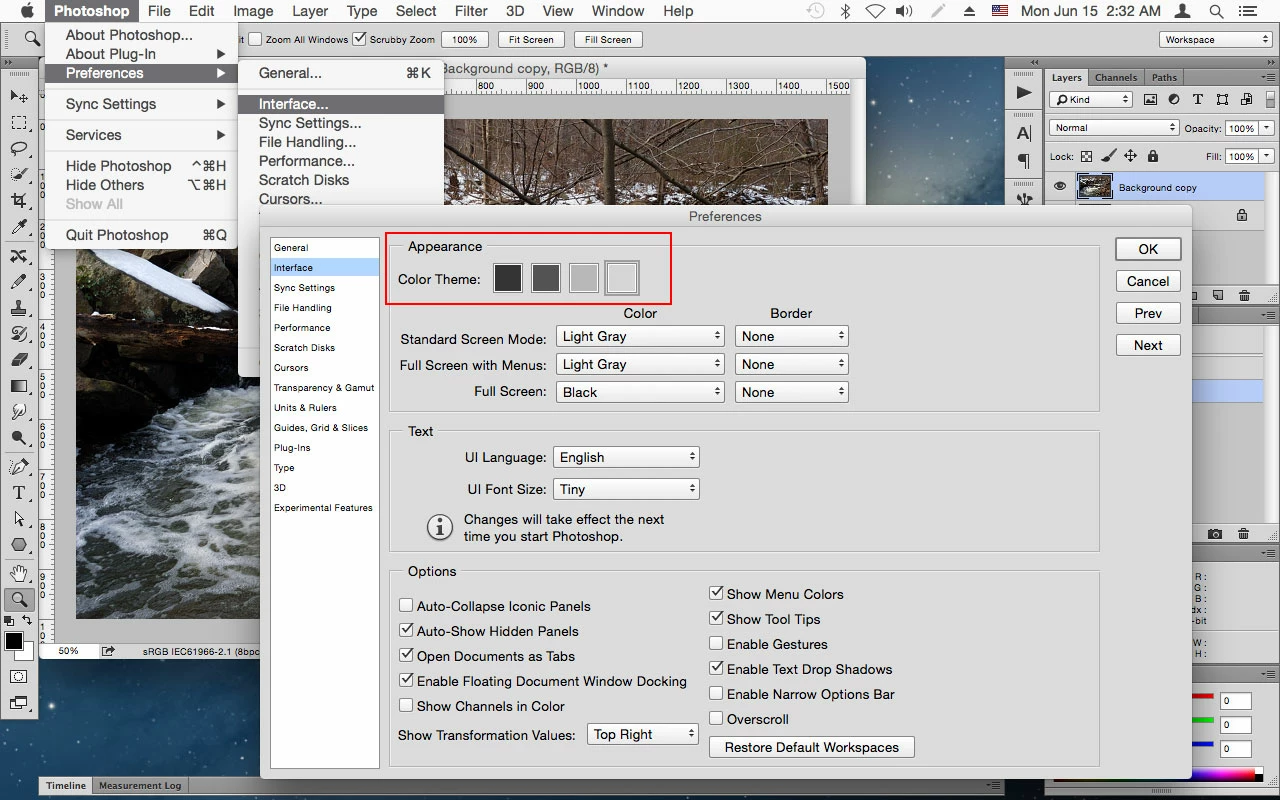Select the Crop tool
1280x800 pixels.
click(19, 202)
